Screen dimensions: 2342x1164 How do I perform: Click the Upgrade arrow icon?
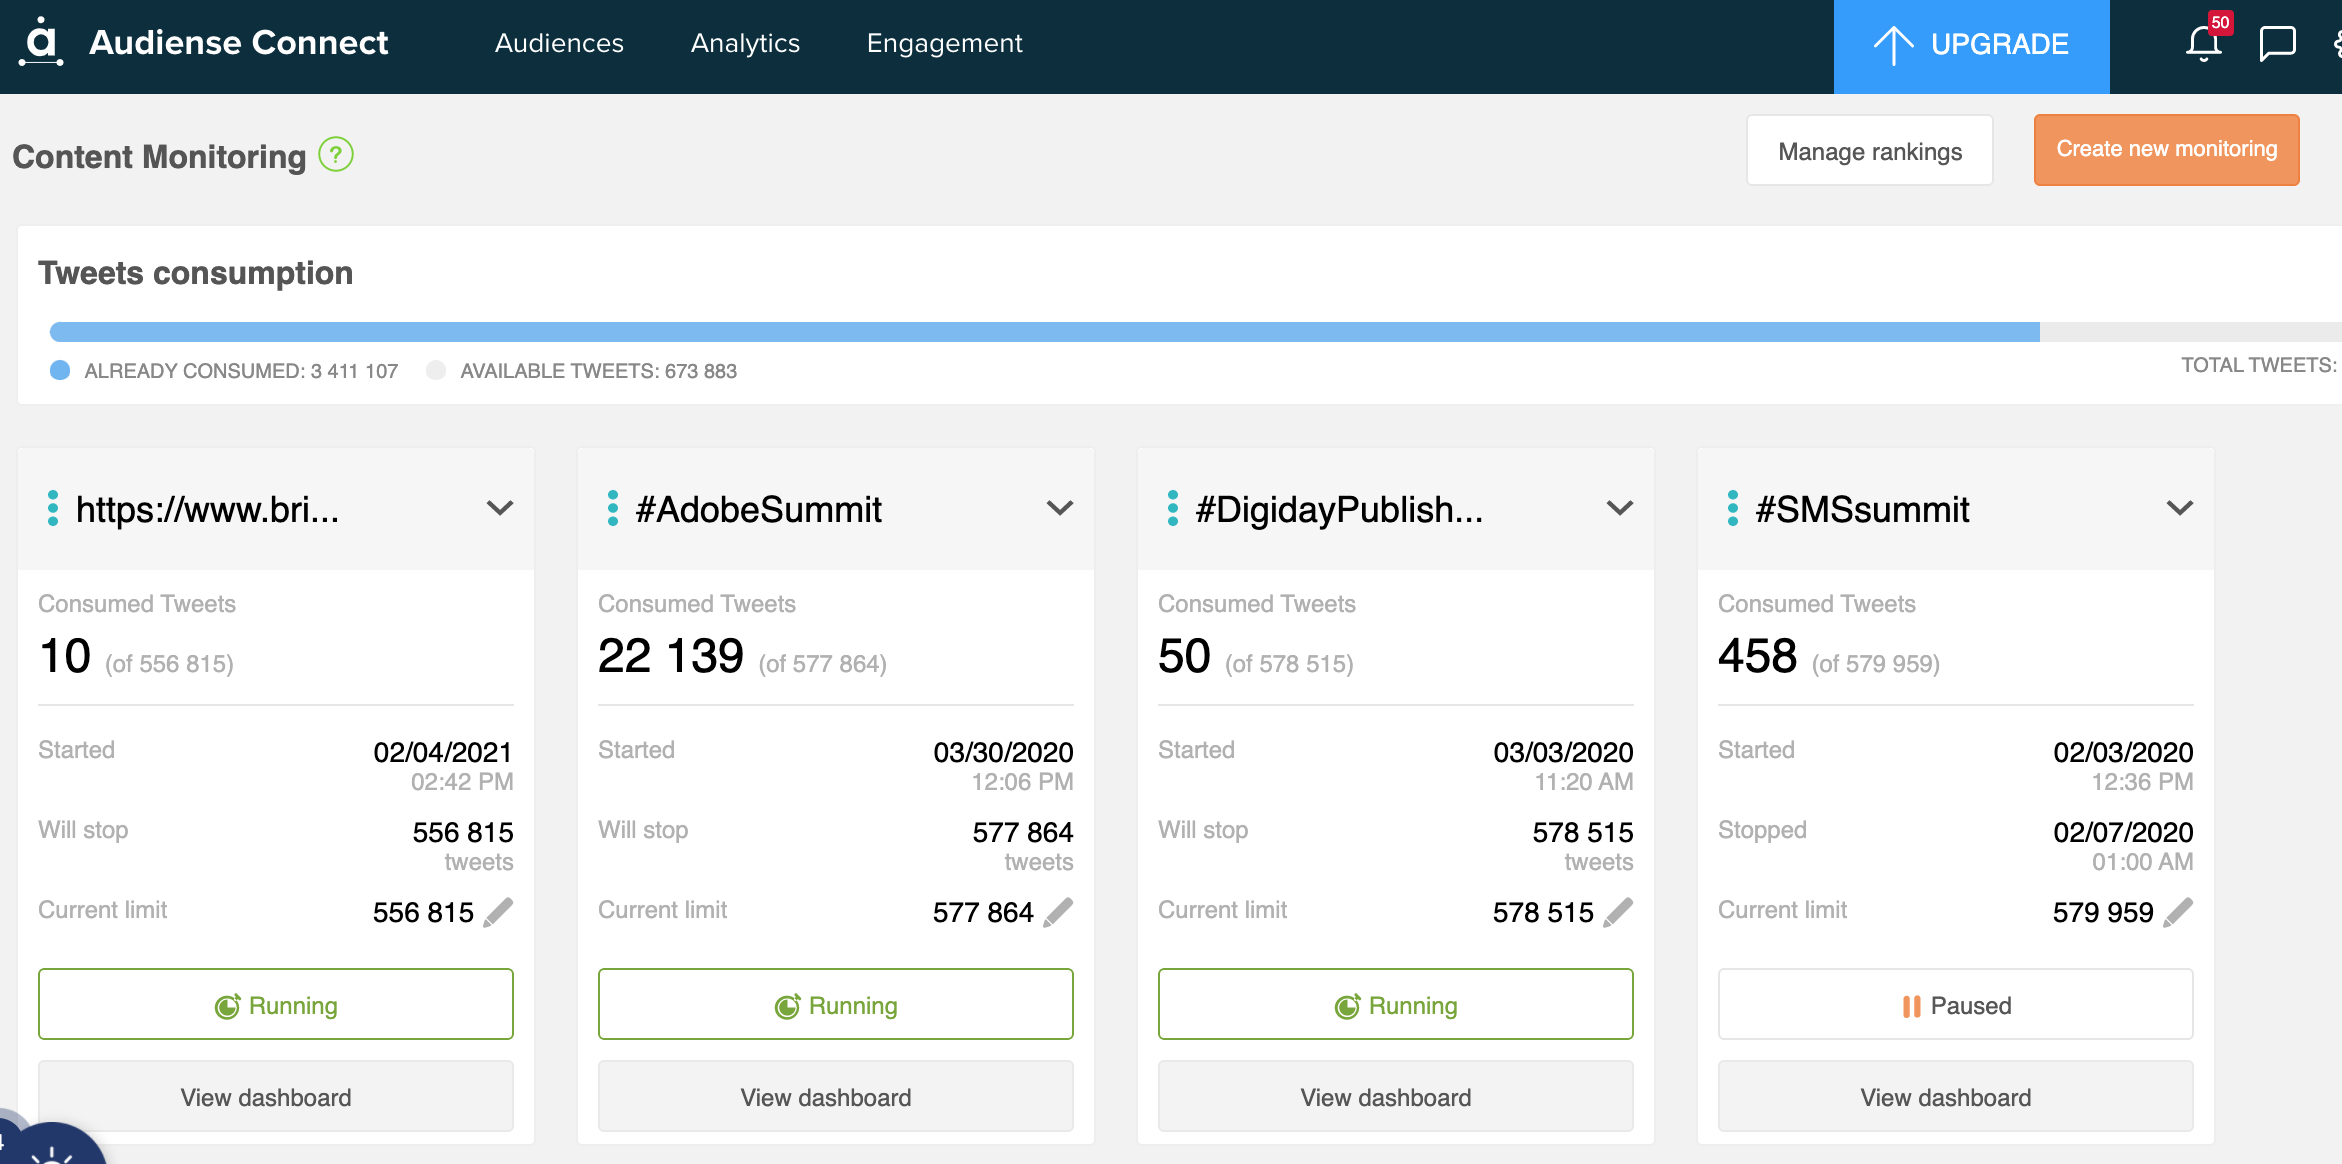(1893, 45)
